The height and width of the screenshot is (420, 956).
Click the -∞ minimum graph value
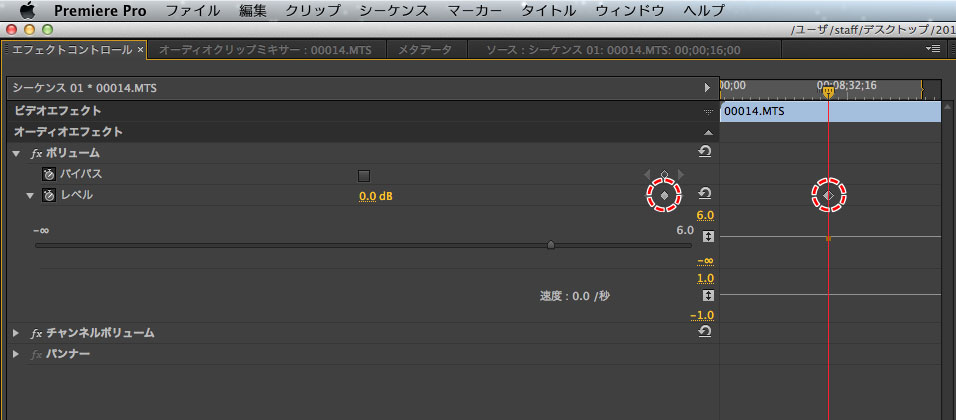(705, 261)
